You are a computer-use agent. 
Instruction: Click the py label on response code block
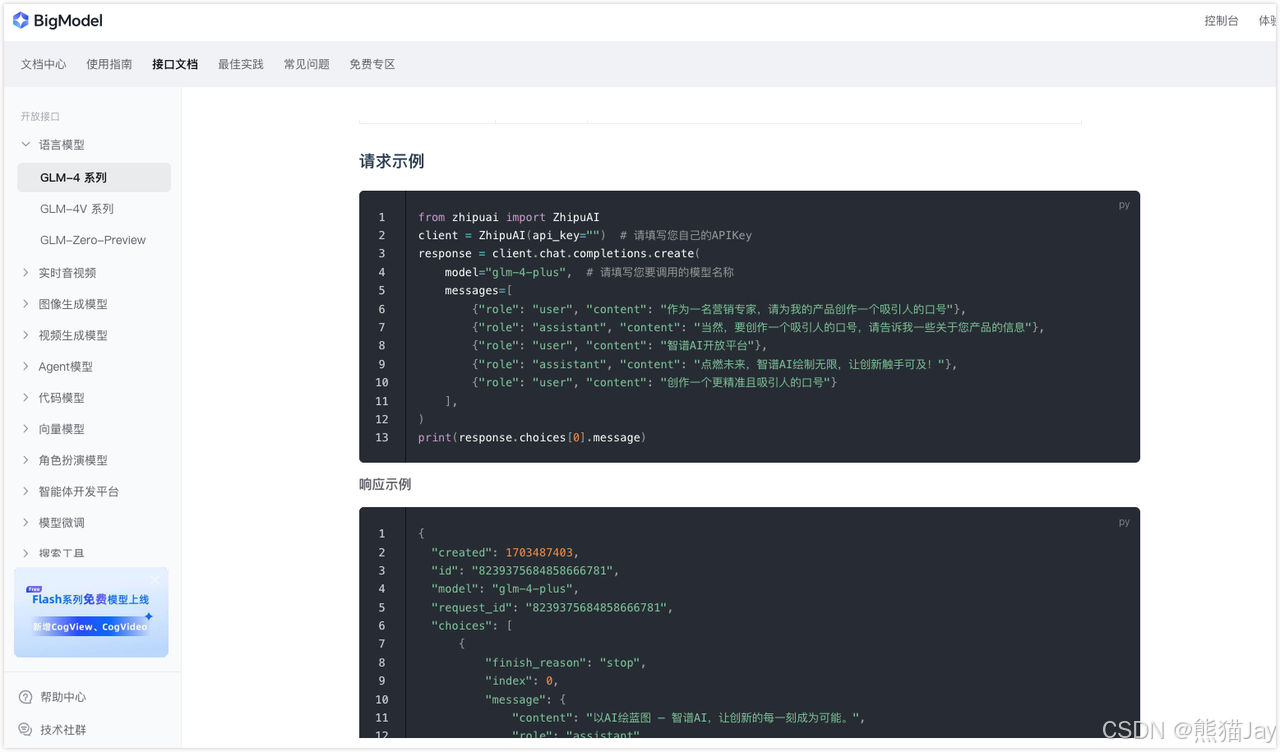point(1124,522)
